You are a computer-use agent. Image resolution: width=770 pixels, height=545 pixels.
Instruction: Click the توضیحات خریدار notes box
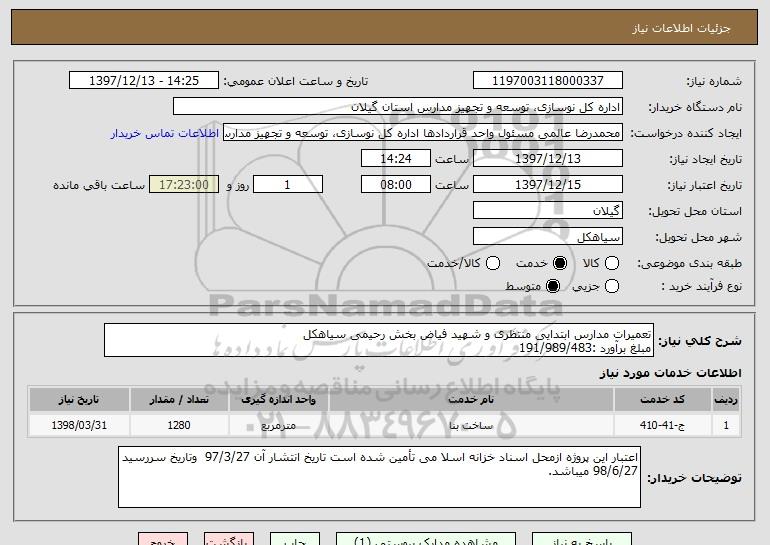[x=379, y=477]
